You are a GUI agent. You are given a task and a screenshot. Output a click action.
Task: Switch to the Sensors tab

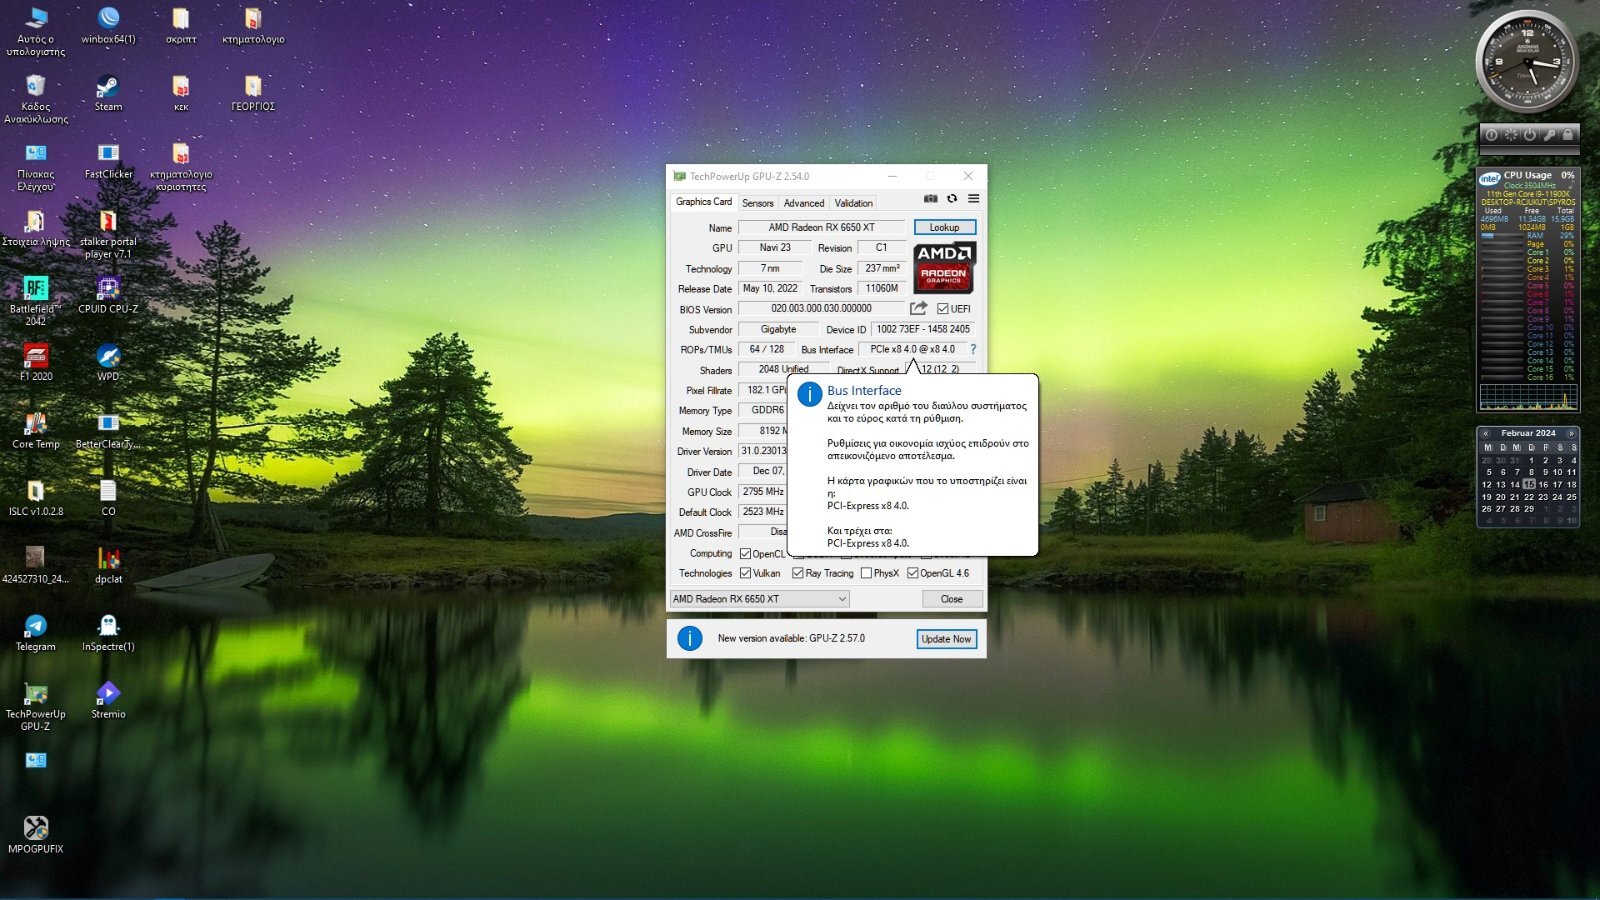tap(757, 203)
